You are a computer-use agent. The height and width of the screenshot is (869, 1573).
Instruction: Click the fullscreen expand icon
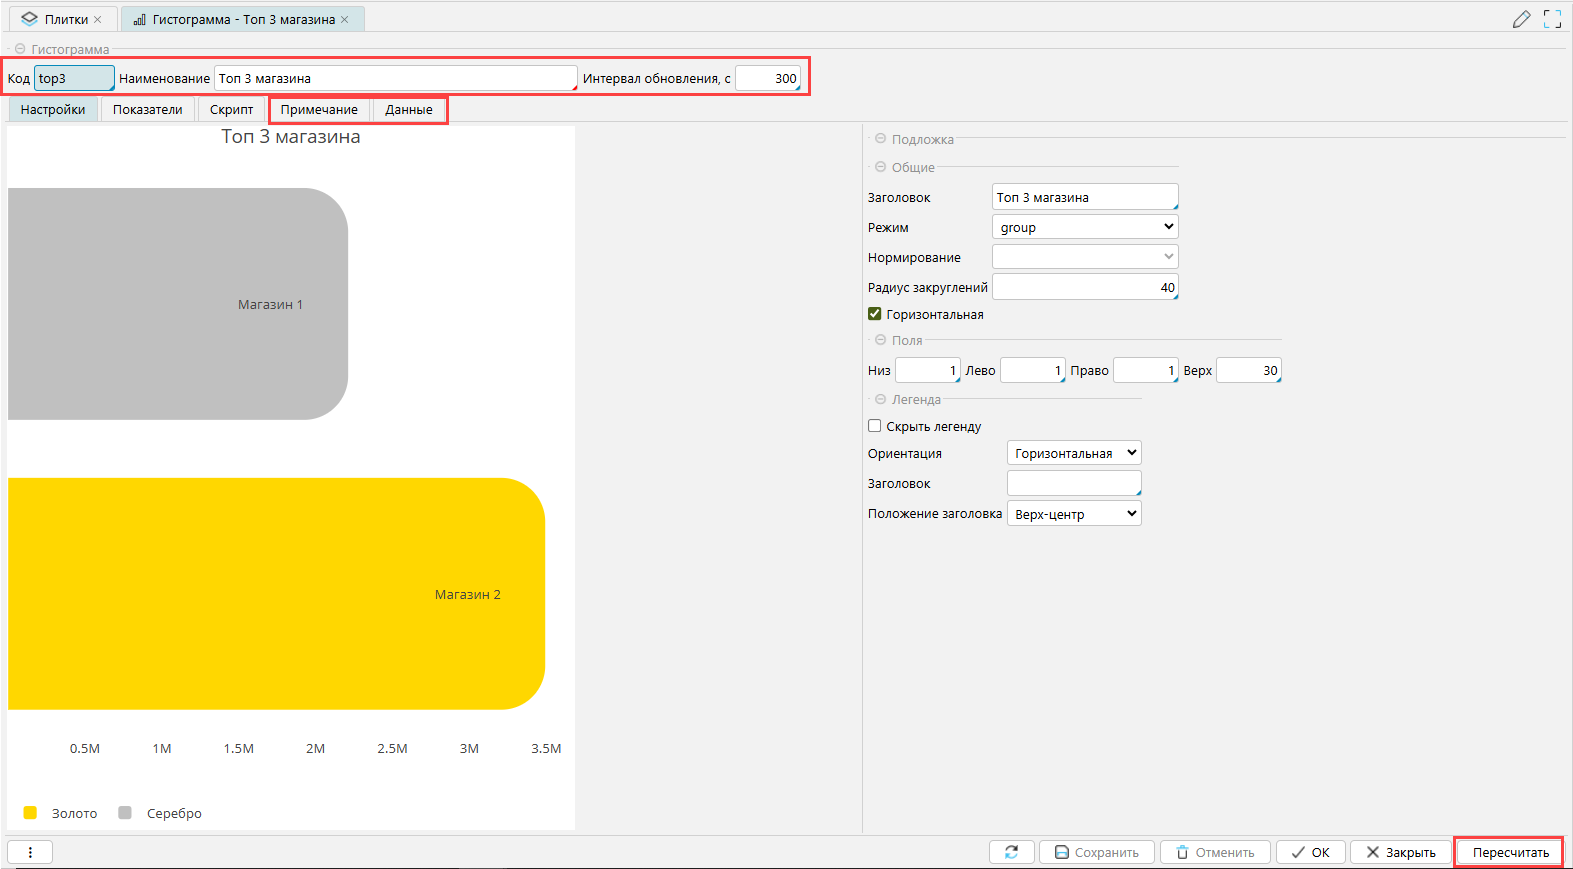click(x=1552, y=19)
